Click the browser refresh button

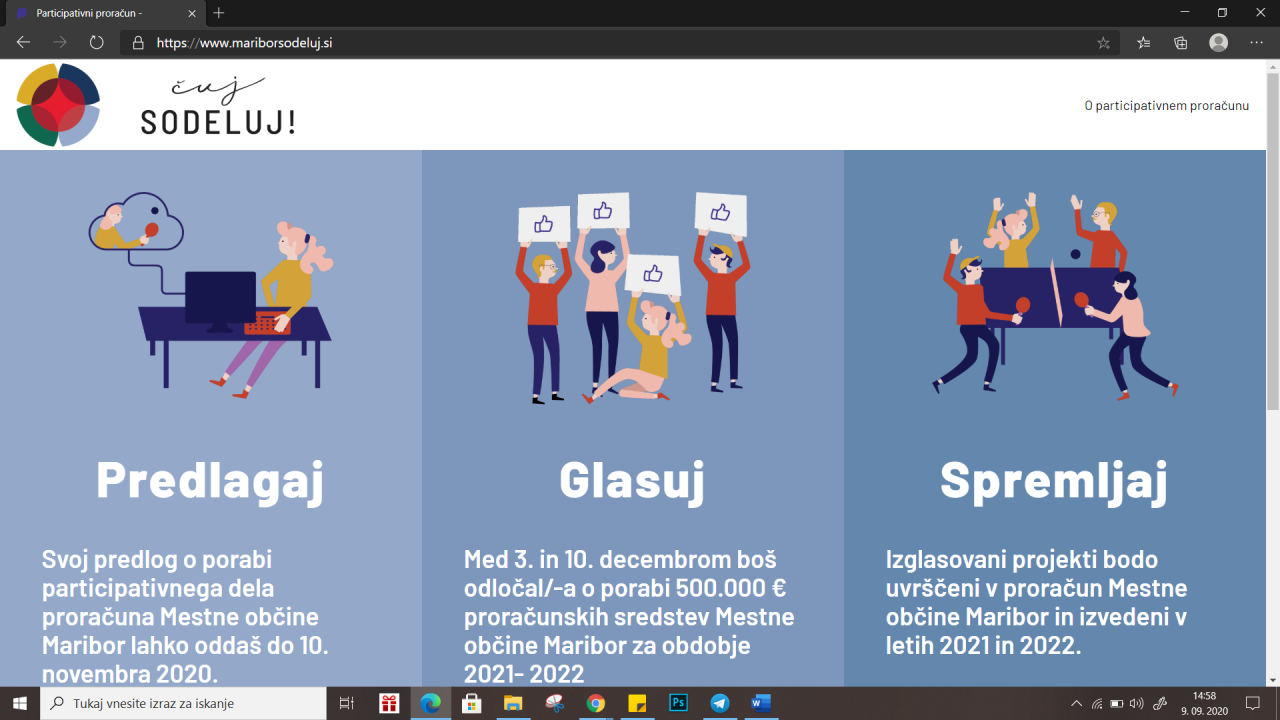97,42
